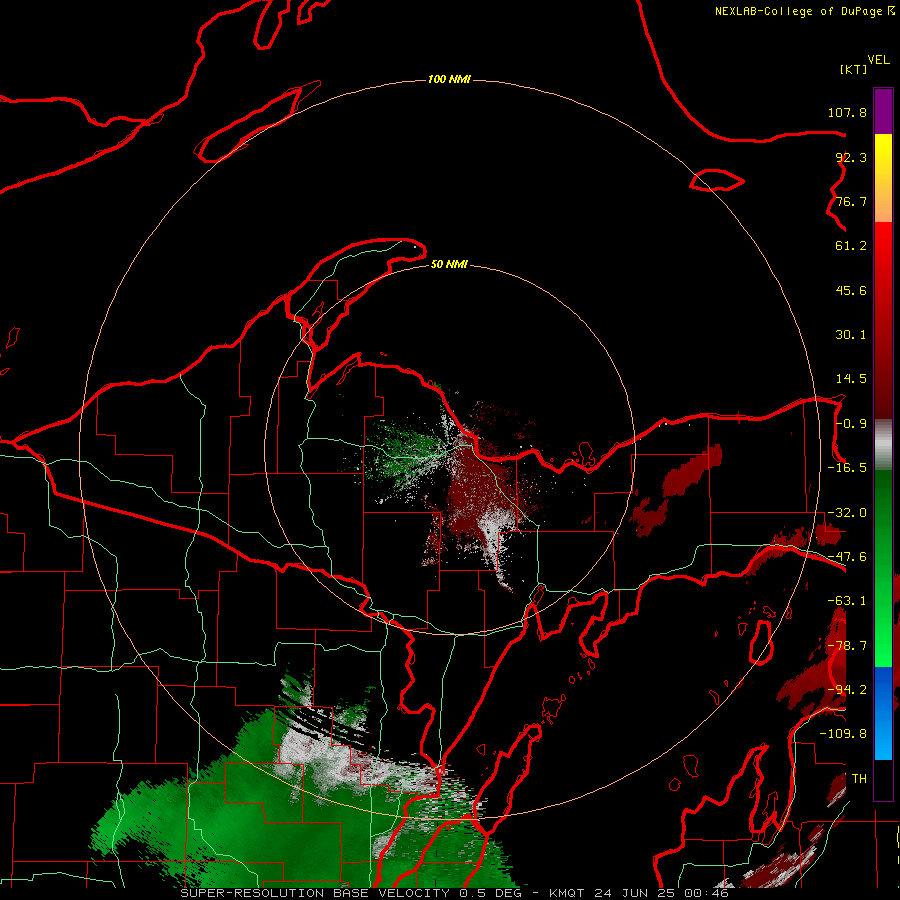Image resolution: width=900 pixels, height=900 pixels.
Task: Click the [KT] units label
Action: tap(853, 69)
